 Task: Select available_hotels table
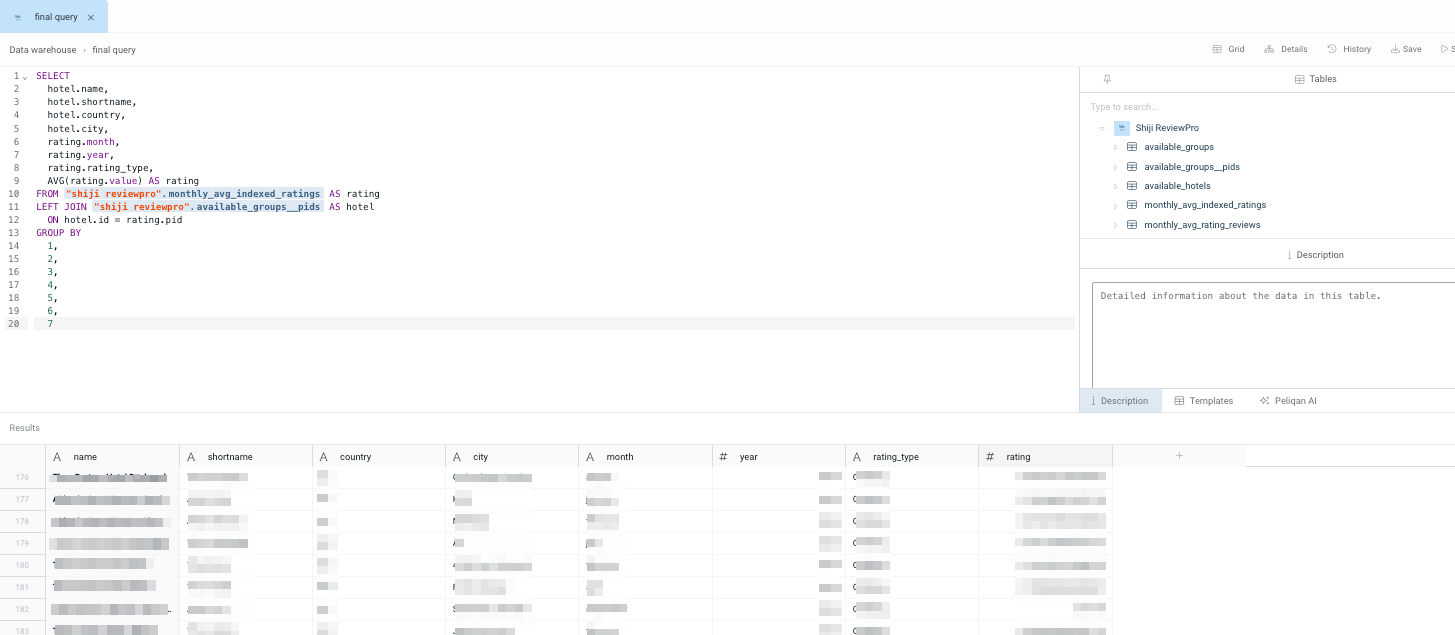[1177, 186]
